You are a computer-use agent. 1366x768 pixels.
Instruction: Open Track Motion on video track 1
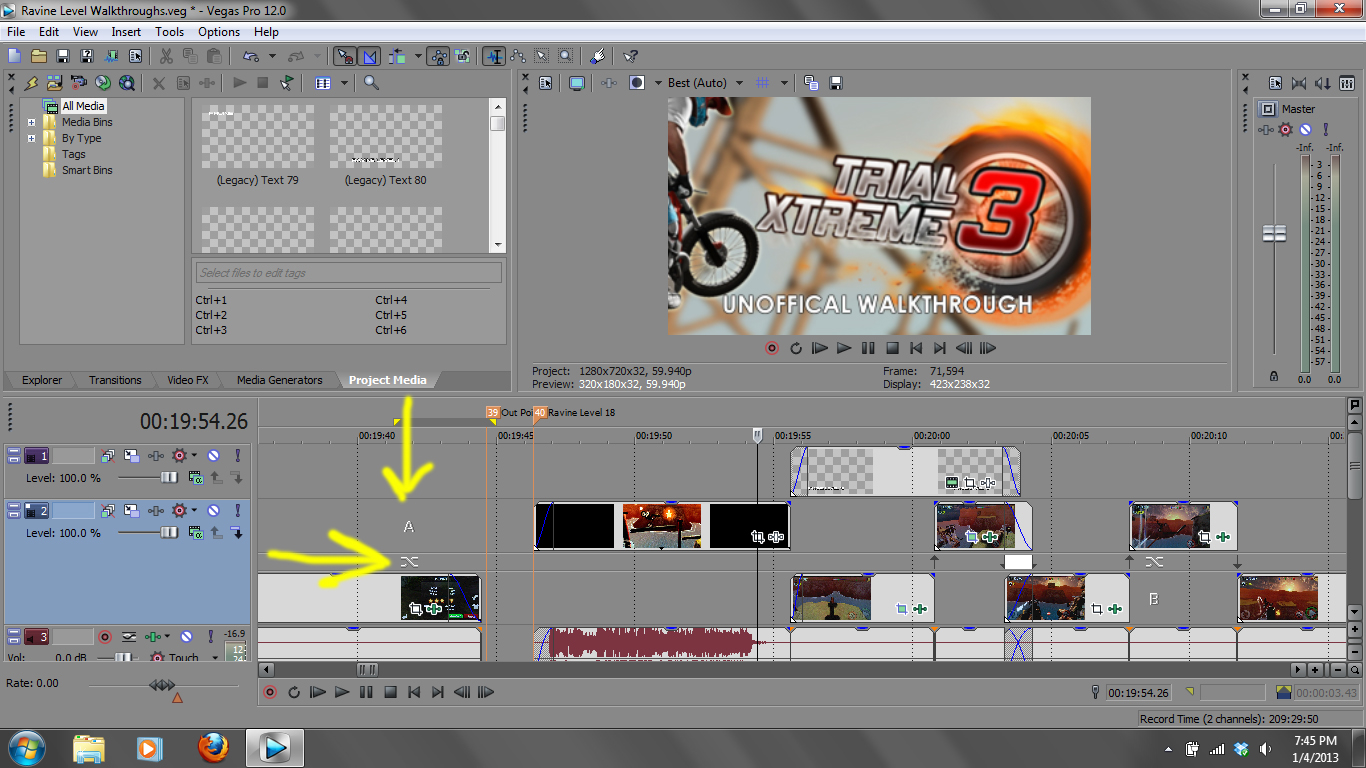[x=132, y=456]
